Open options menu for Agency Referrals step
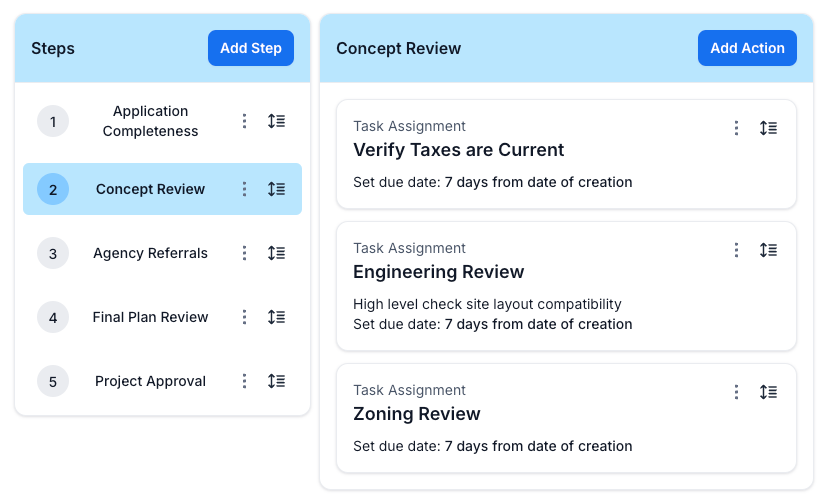 click(x=244, y=253)
